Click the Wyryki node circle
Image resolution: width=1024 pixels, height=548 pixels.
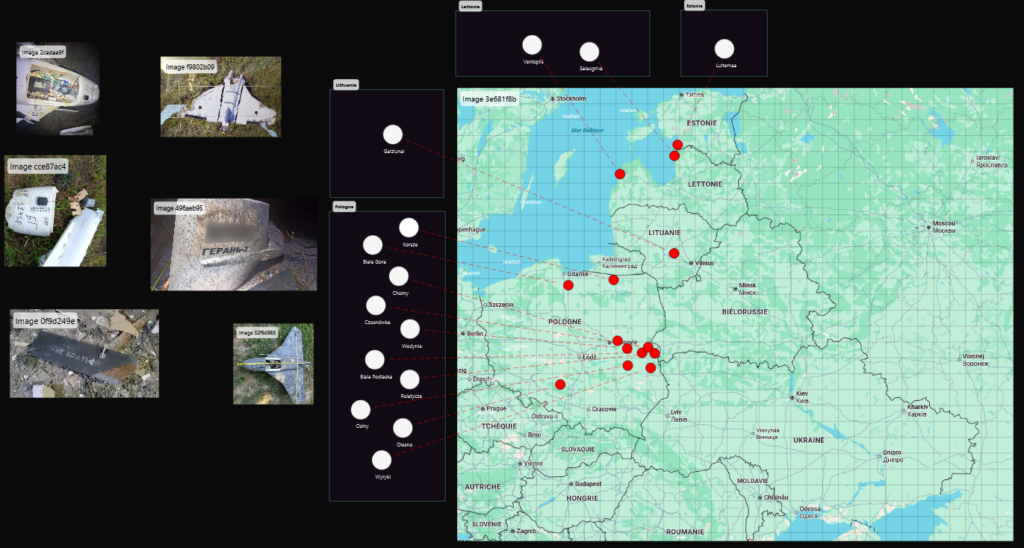pyautogui.click(x=381, y=460)
